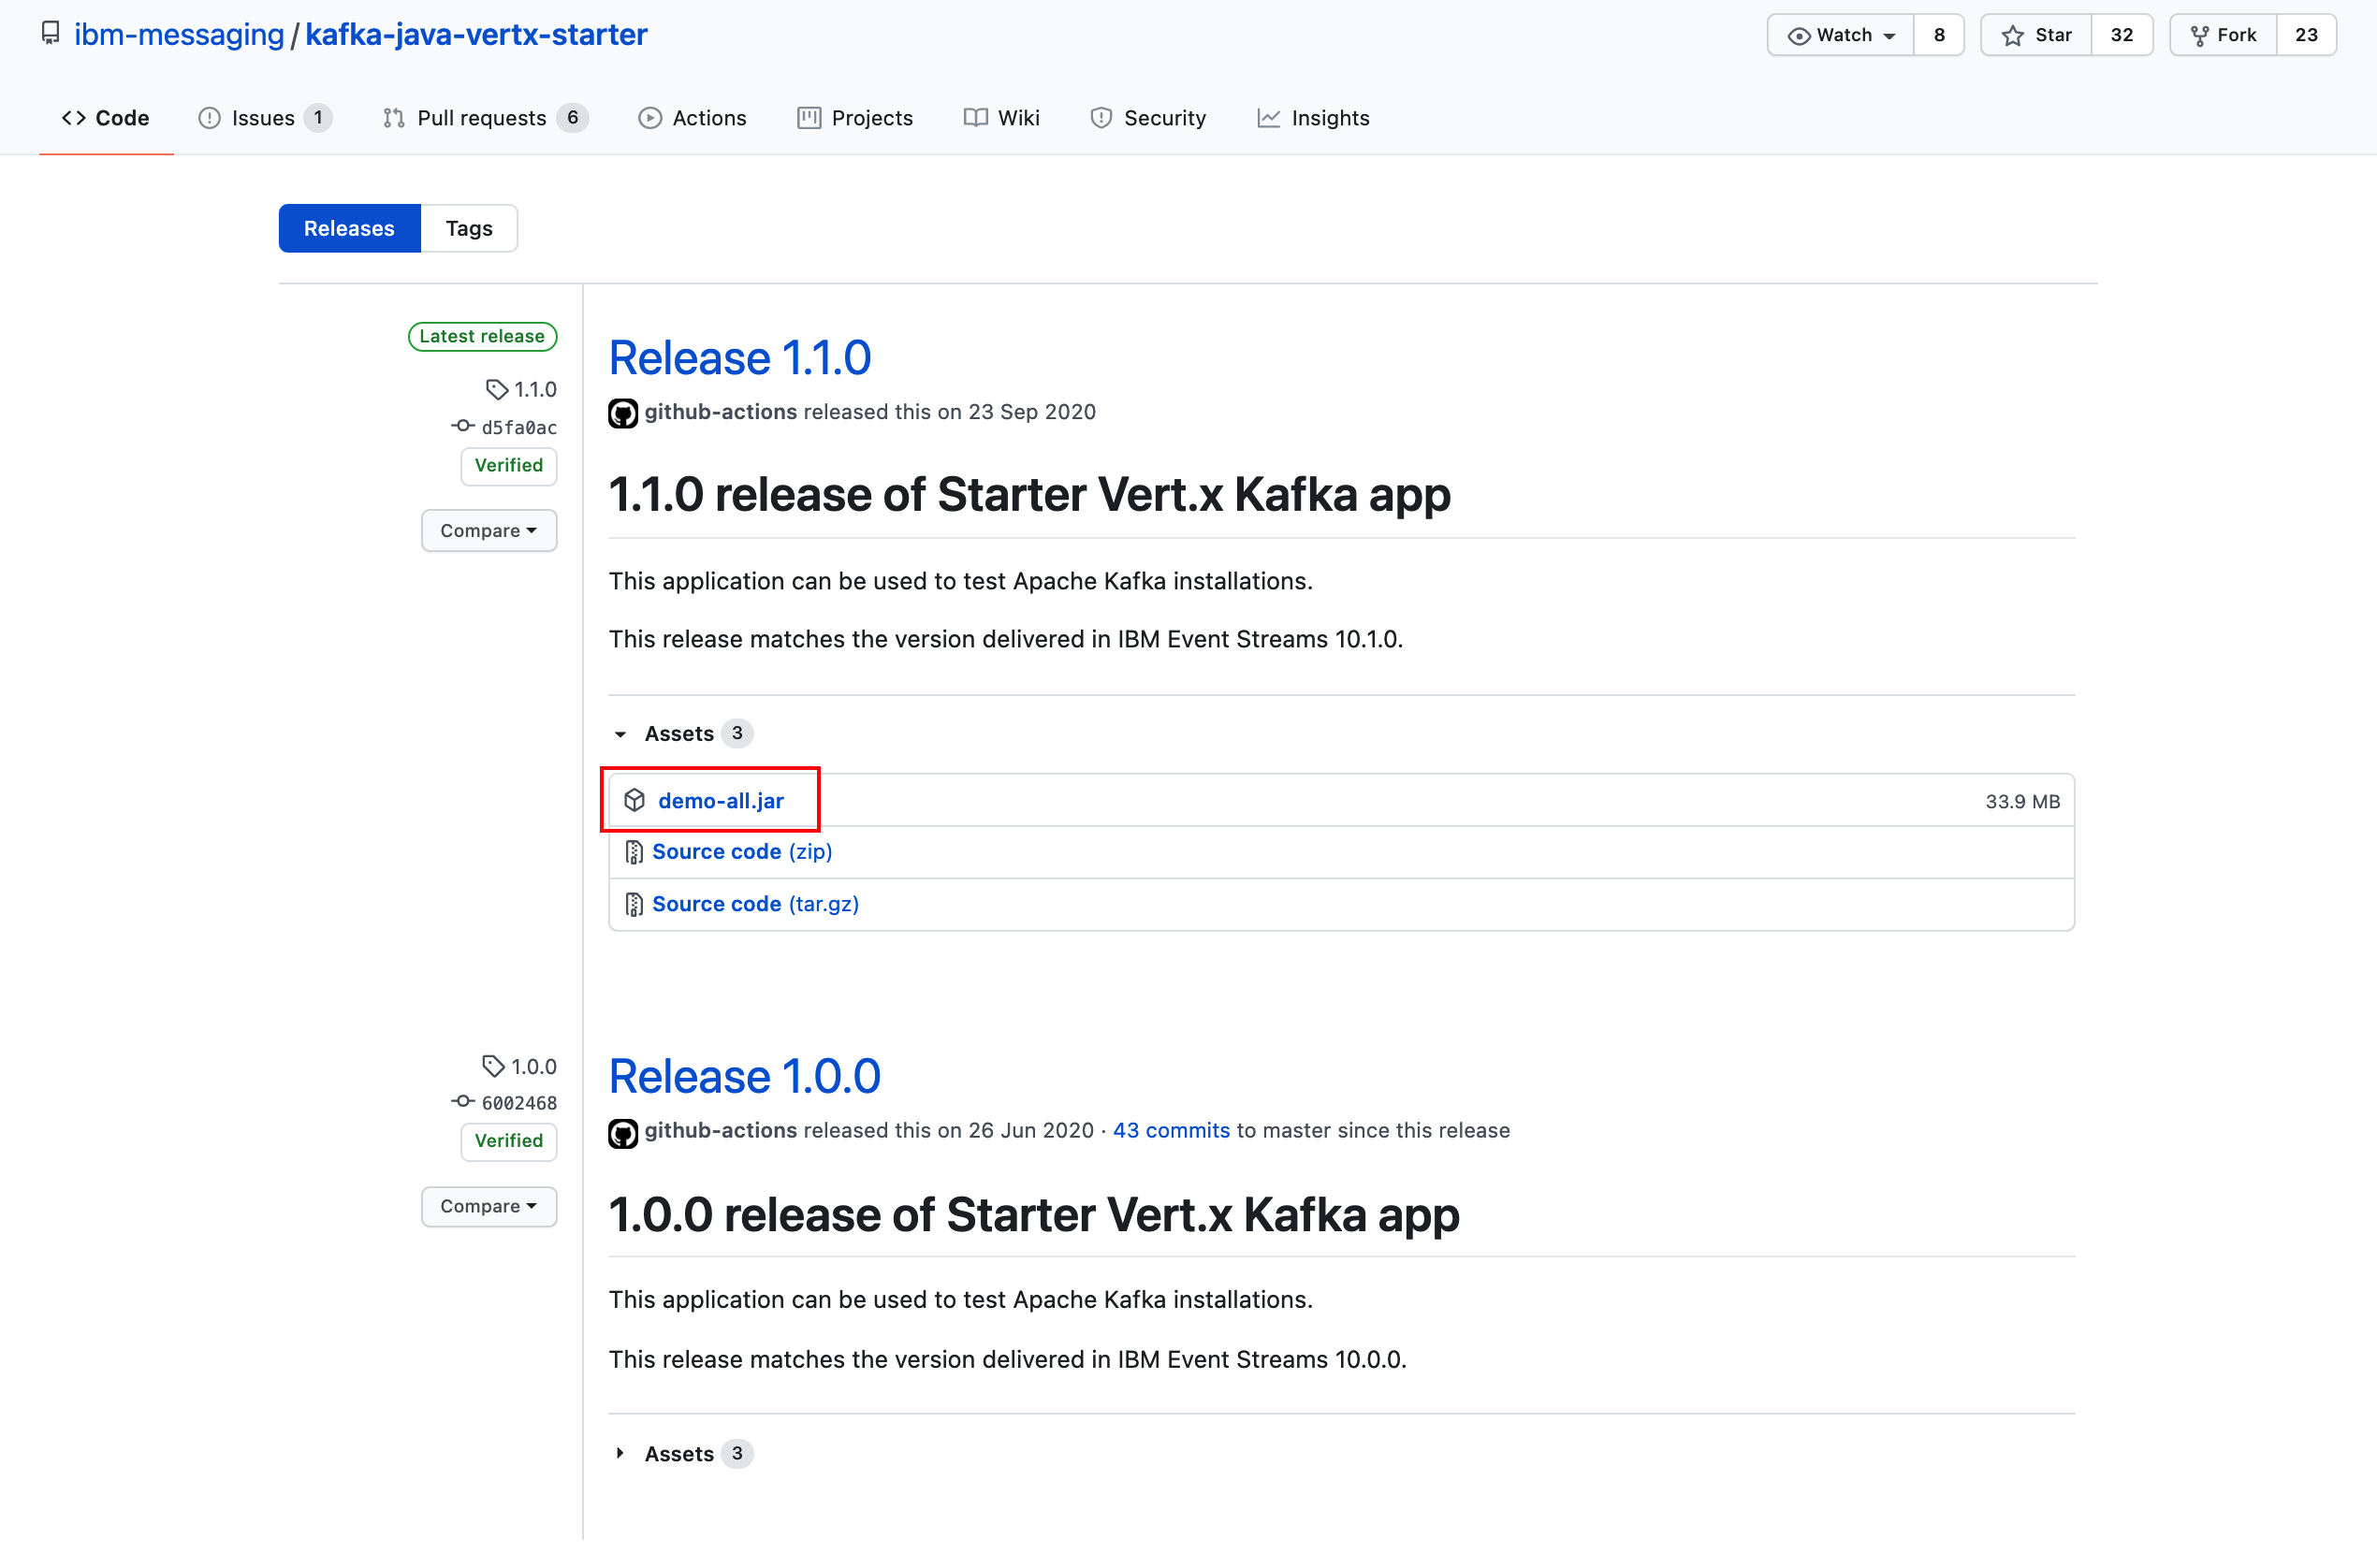Open the ibm-messaging organization link
Viewport: 2377px width, 1568px height.
(179, 34)
